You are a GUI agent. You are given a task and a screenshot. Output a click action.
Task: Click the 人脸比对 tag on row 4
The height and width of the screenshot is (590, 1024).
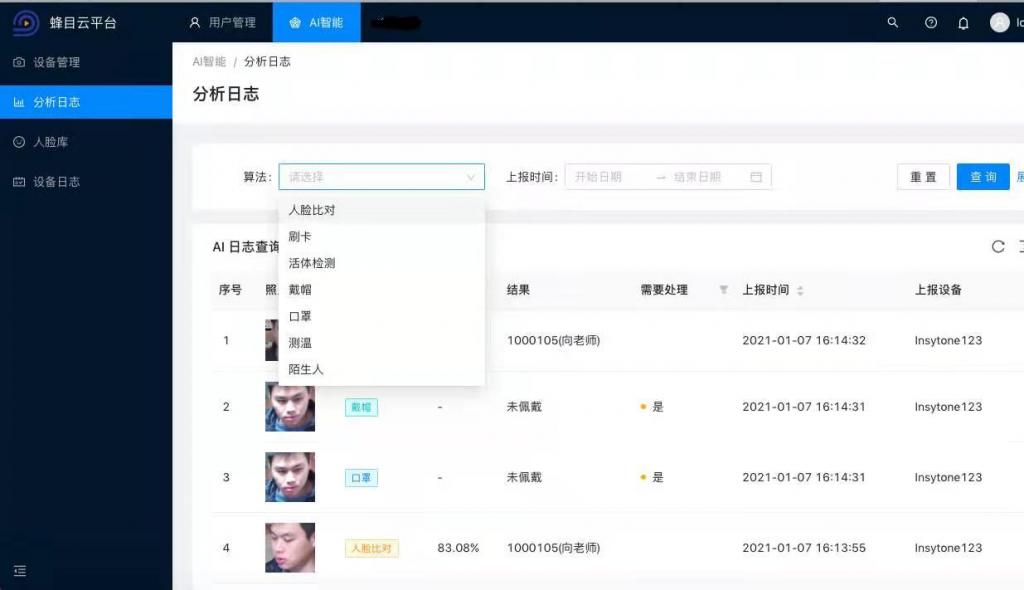[371, 548]
